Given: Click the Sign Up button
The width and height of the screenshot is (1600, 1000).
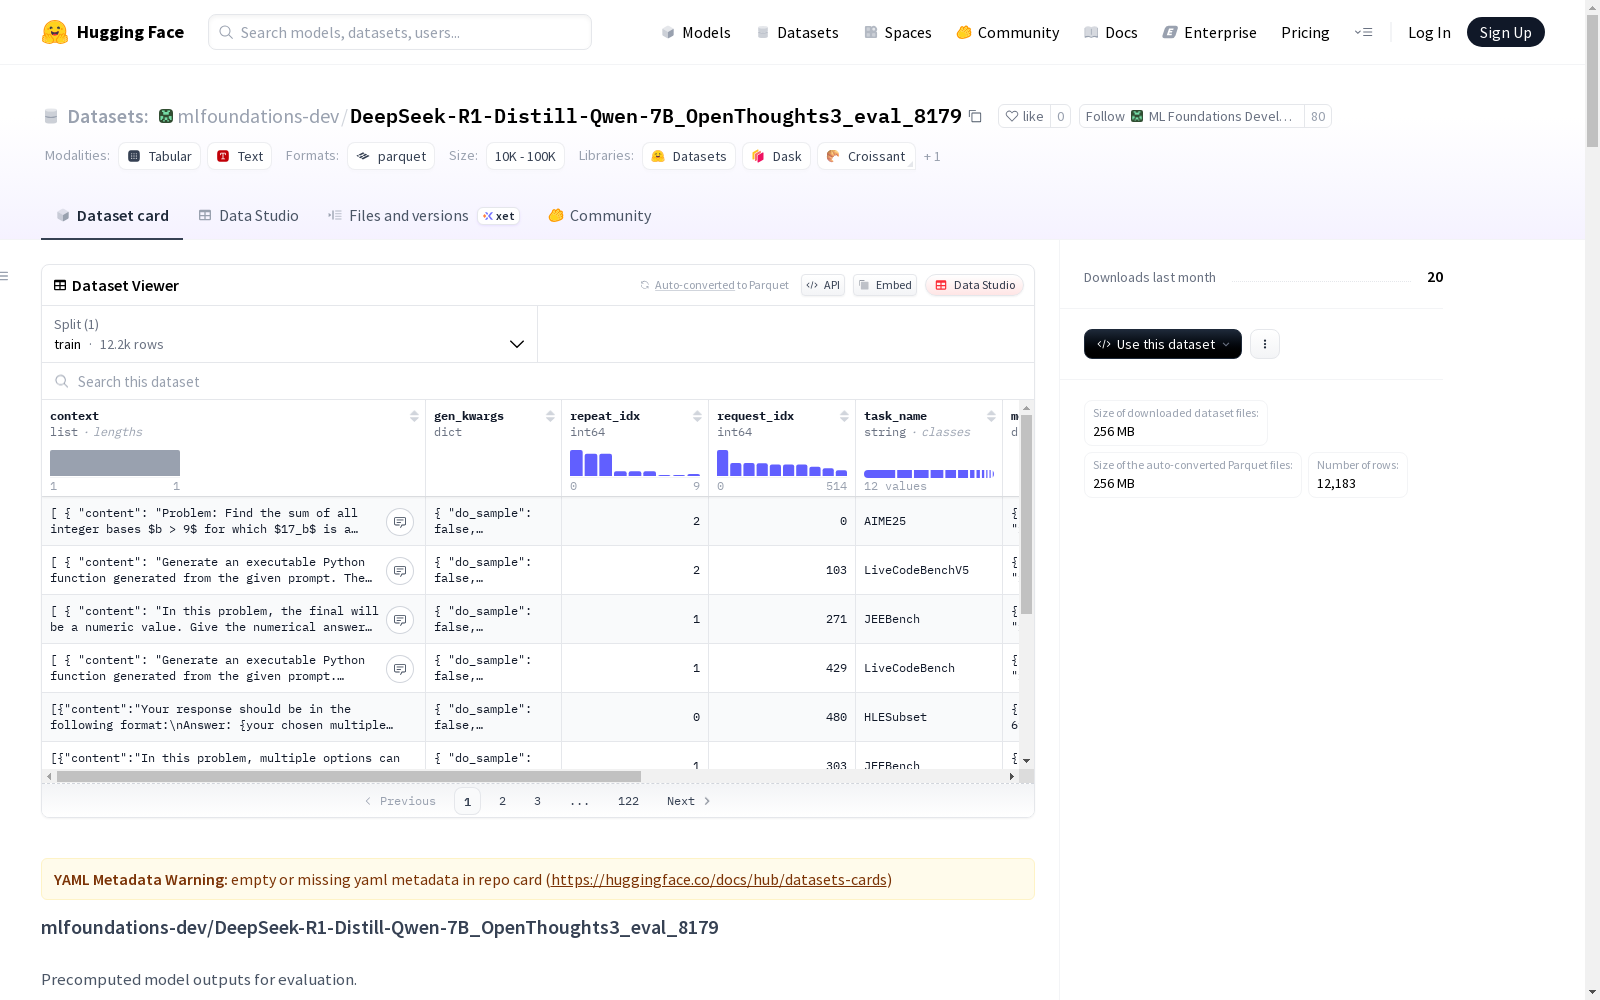Looking at the screenshot, I should (x=1505, y=32).
